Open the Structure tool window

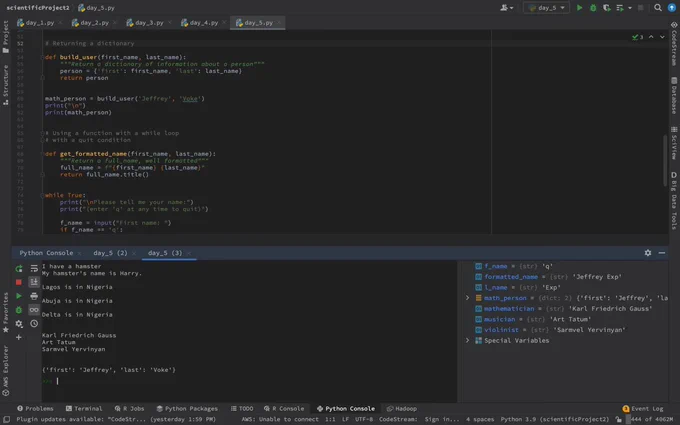(6, 85)
